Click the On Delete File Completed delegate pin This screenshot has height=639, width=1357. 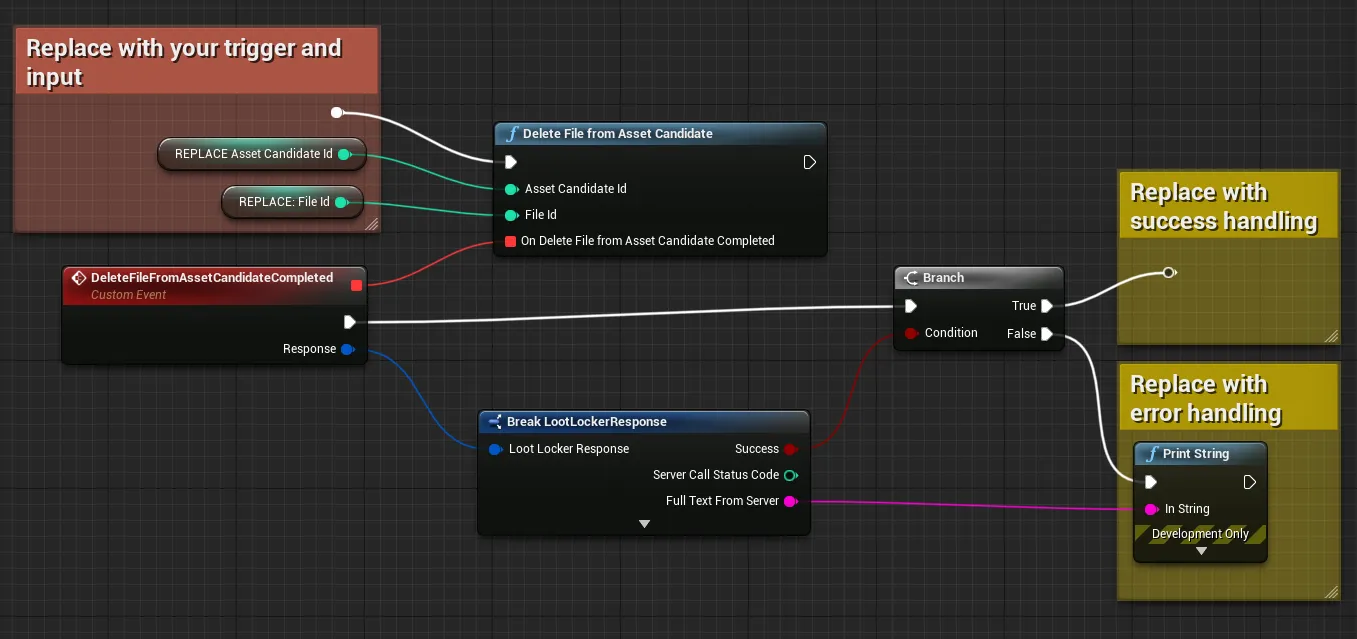[511, 241]
